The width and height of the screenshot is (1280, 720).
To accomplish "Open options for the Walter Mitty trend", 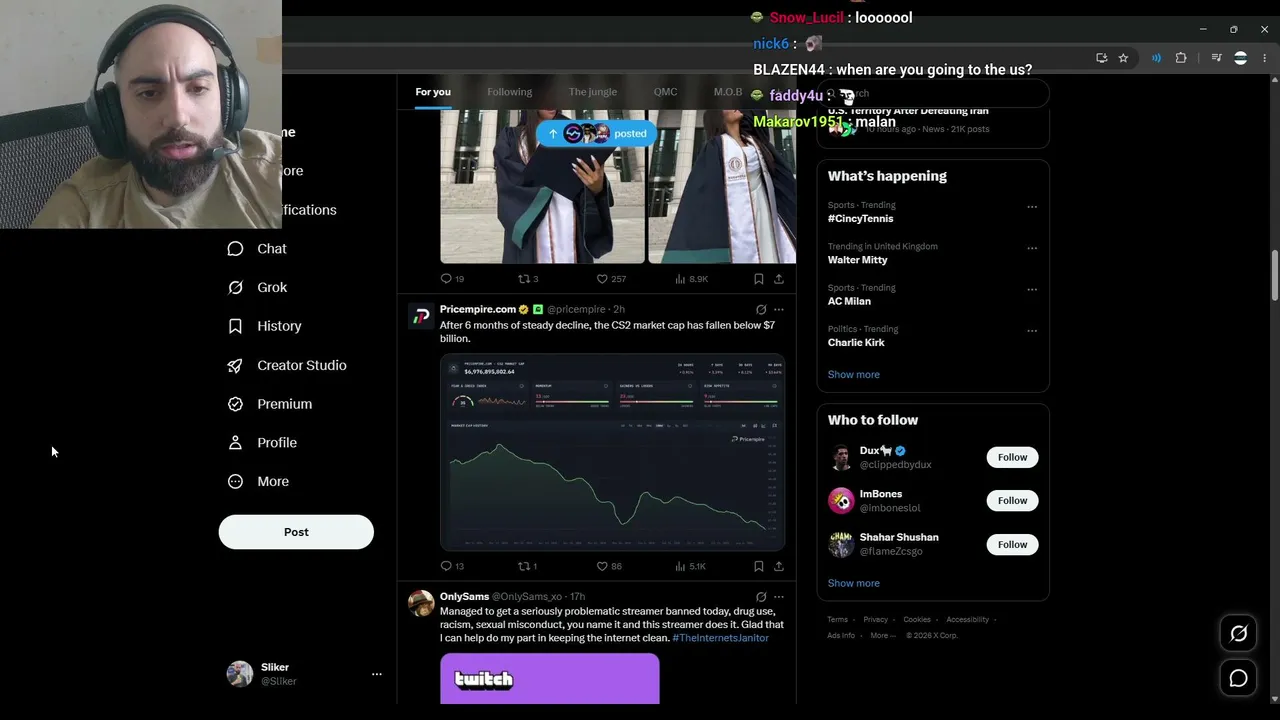I will [x=1032, y=248].
